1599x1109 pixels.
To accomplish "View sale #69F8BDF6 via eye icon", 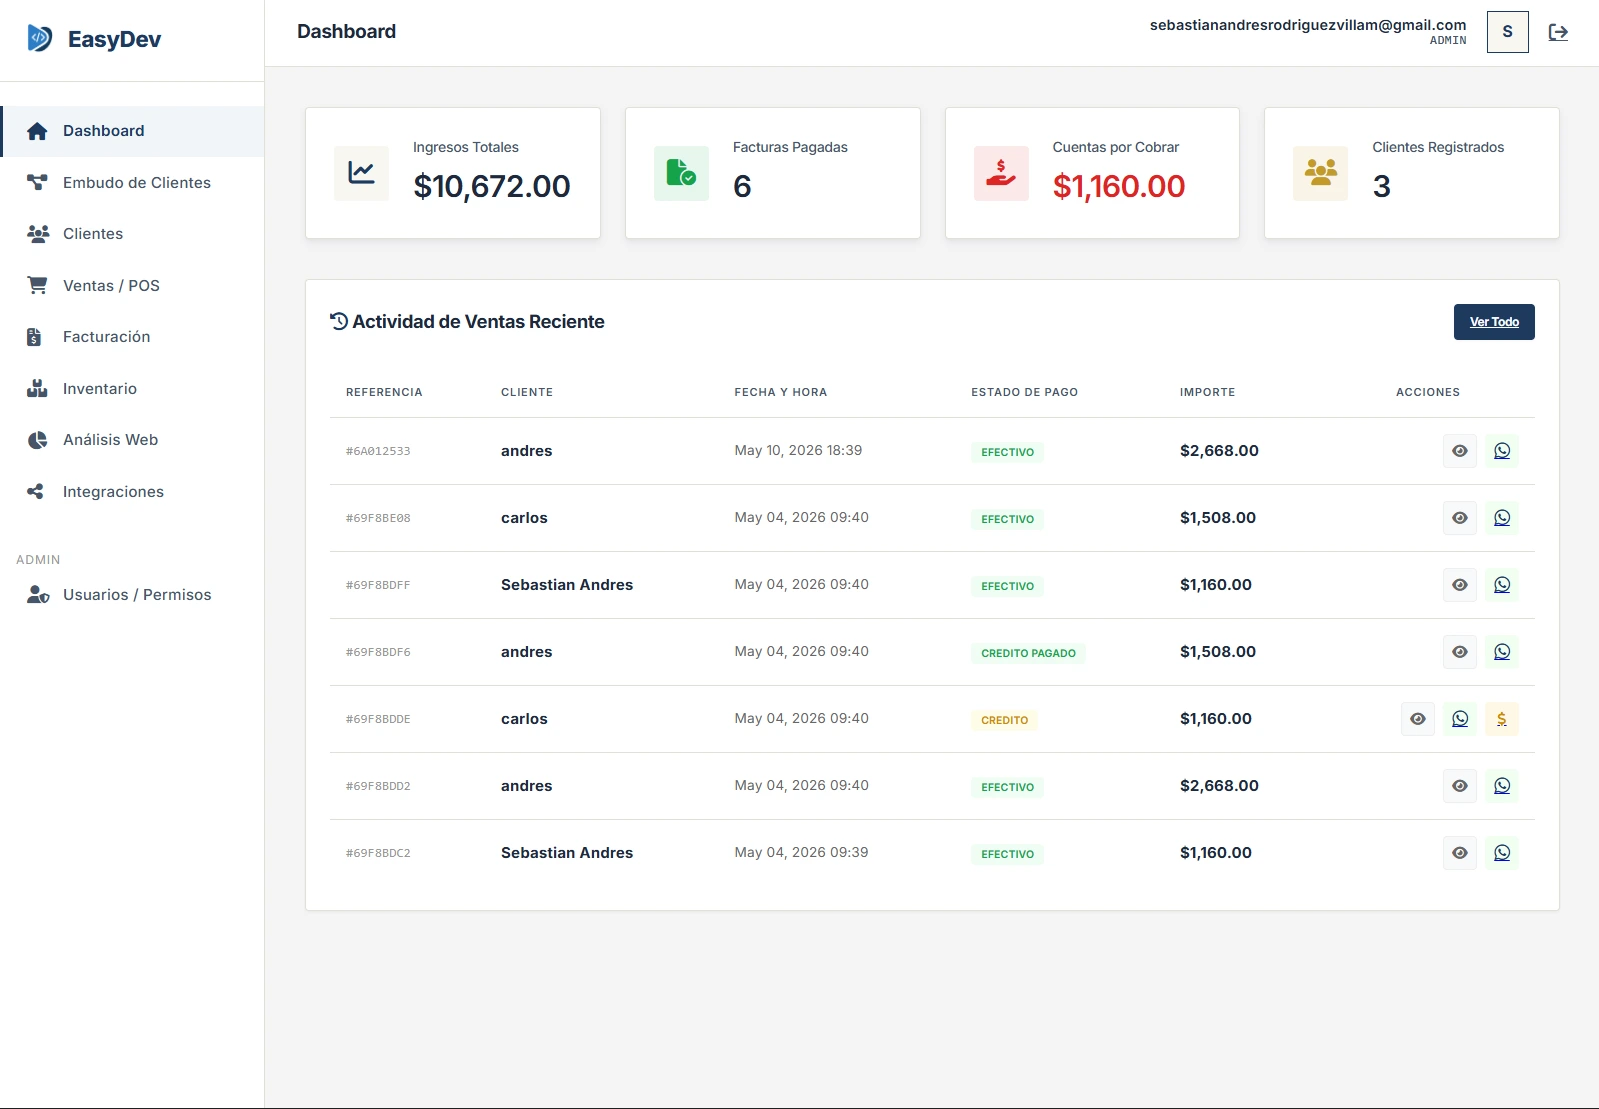I will [1460, 652].
